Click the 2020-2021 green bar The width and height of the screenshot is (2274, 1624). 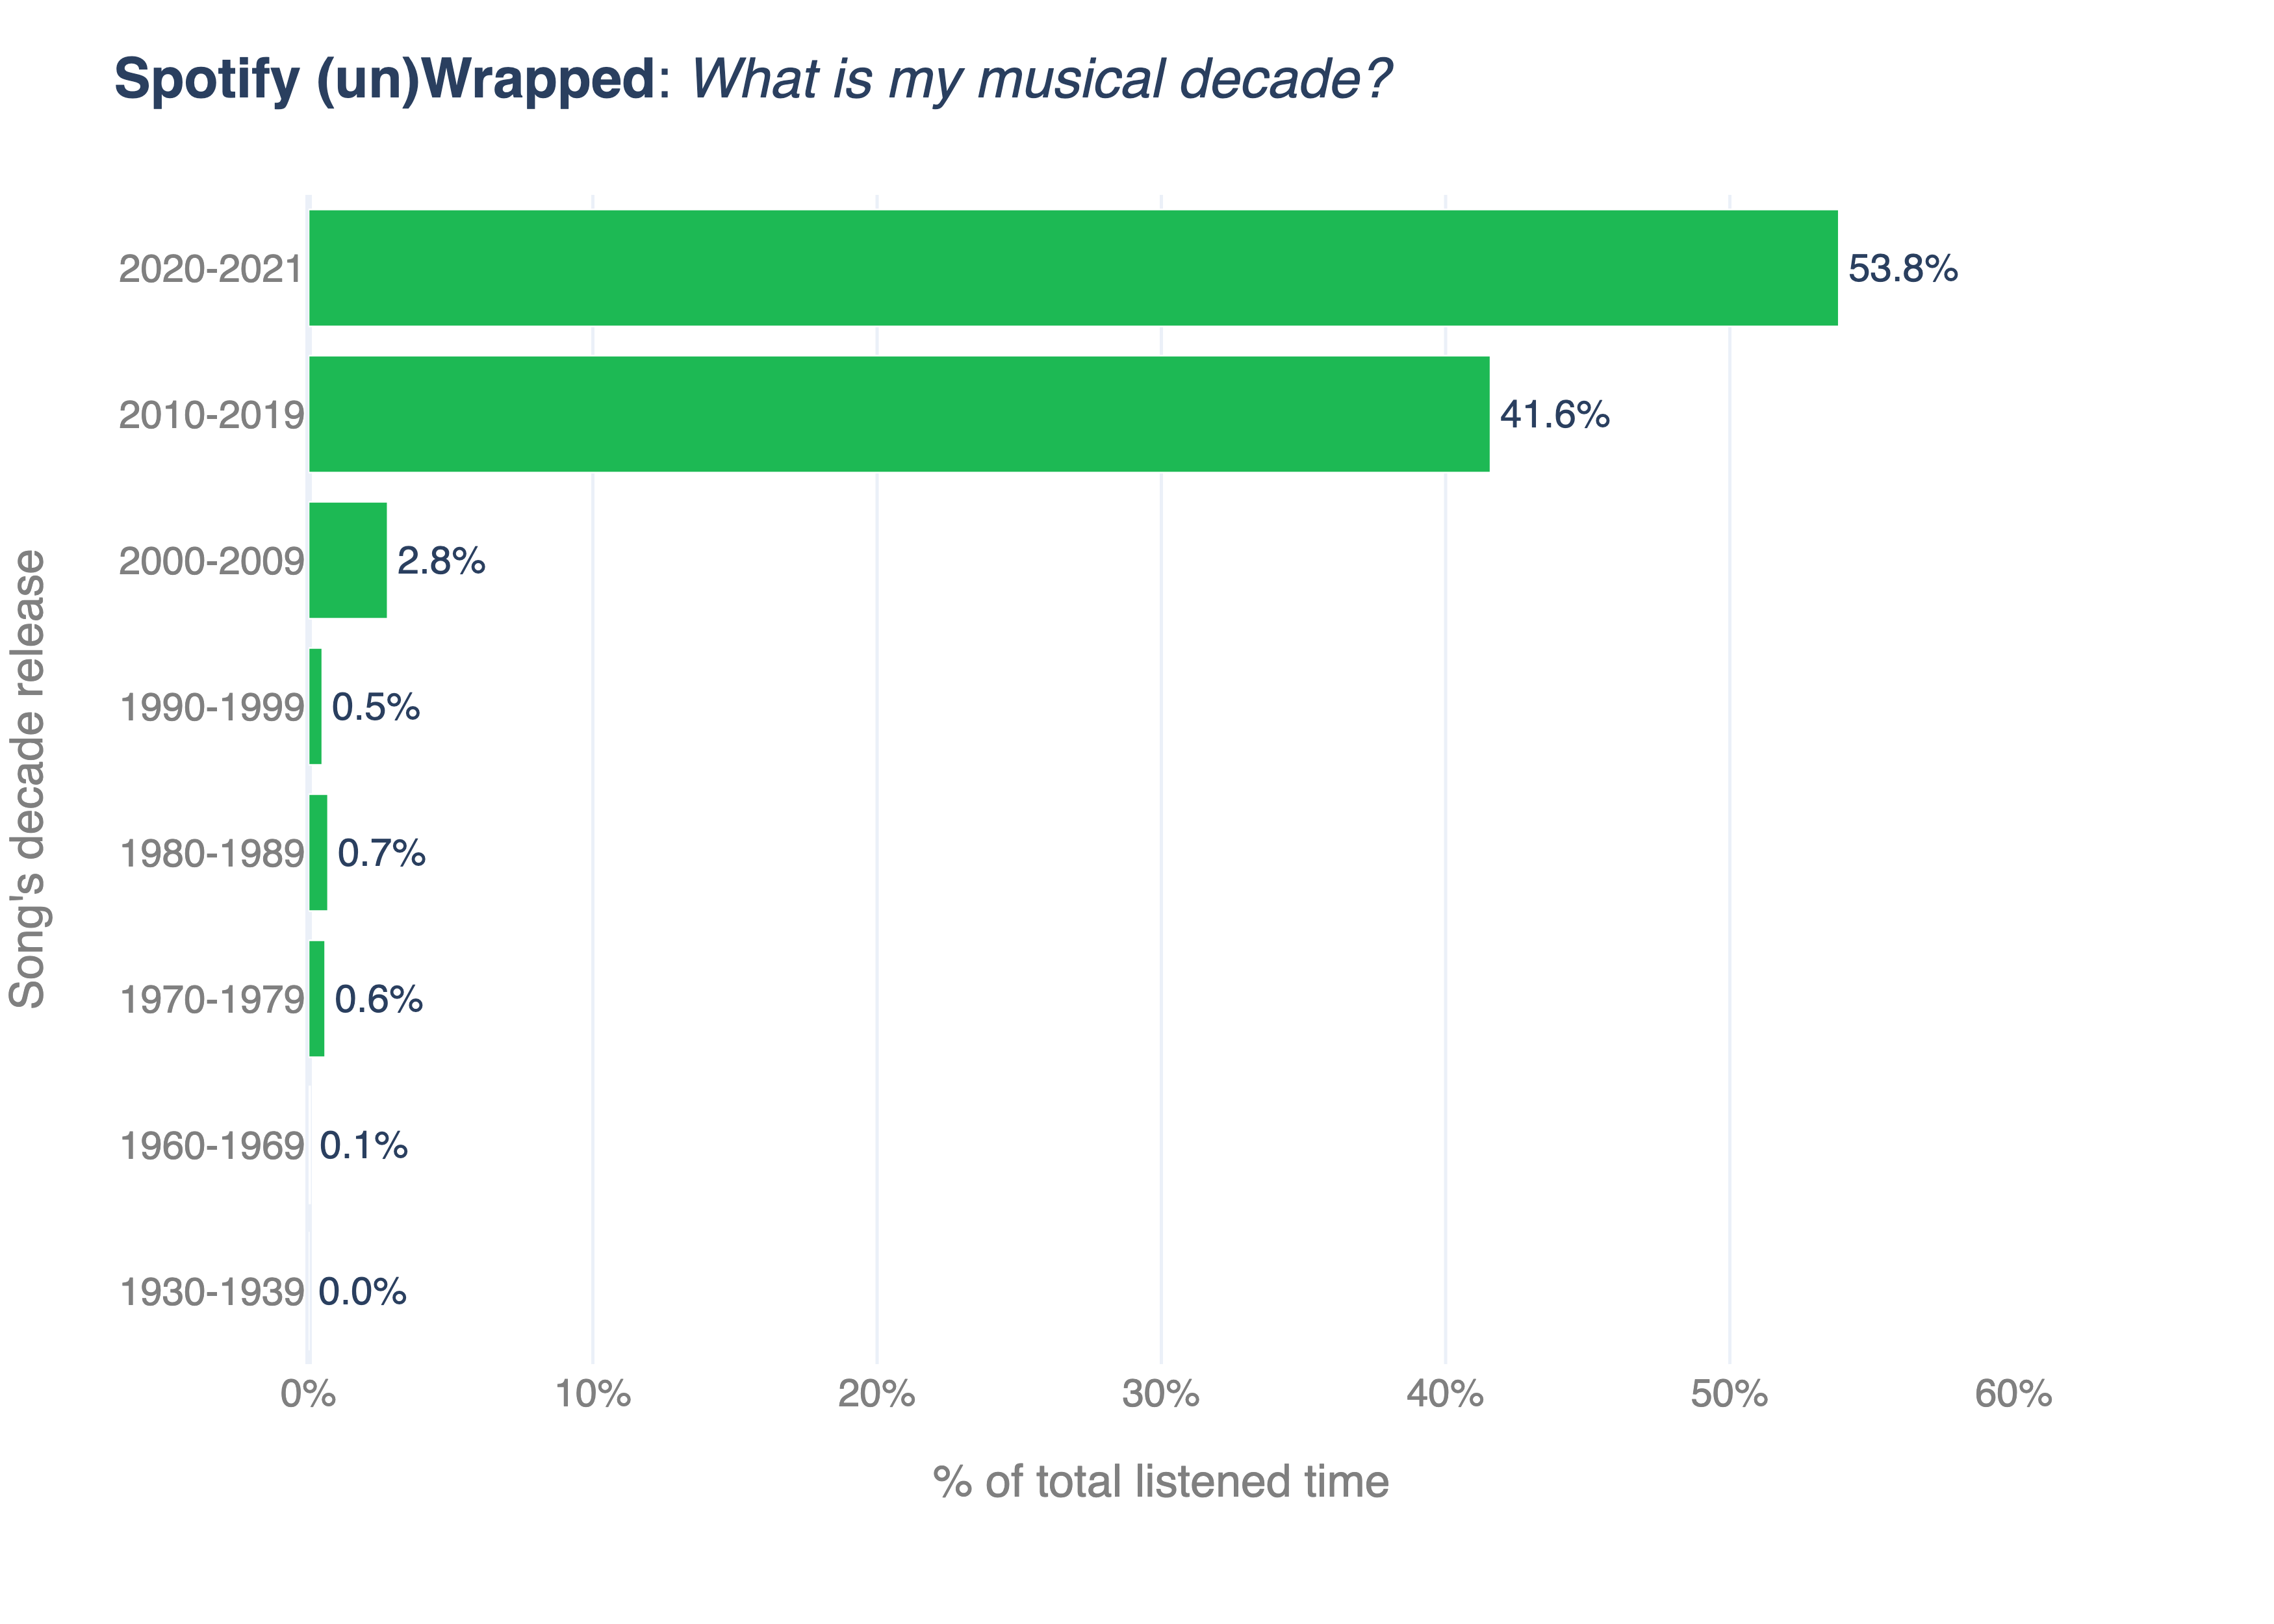[x=1072, y=268]
